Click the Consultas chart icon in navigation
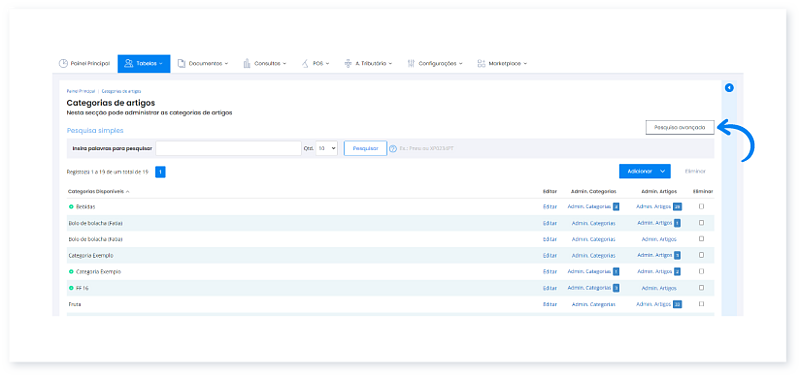Viewport: 800px width, 376px height. (247, 64)
